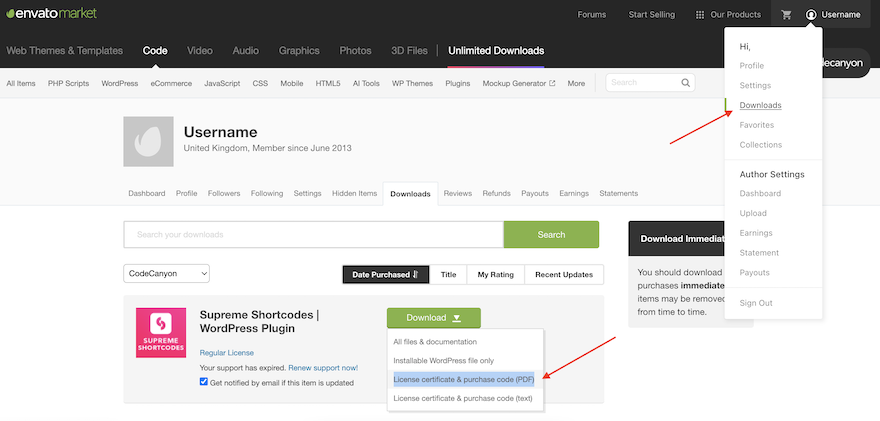The height and width of the screenshot is (421, 880).
Task: Click the Regular License link
Action: click(227, 353)
